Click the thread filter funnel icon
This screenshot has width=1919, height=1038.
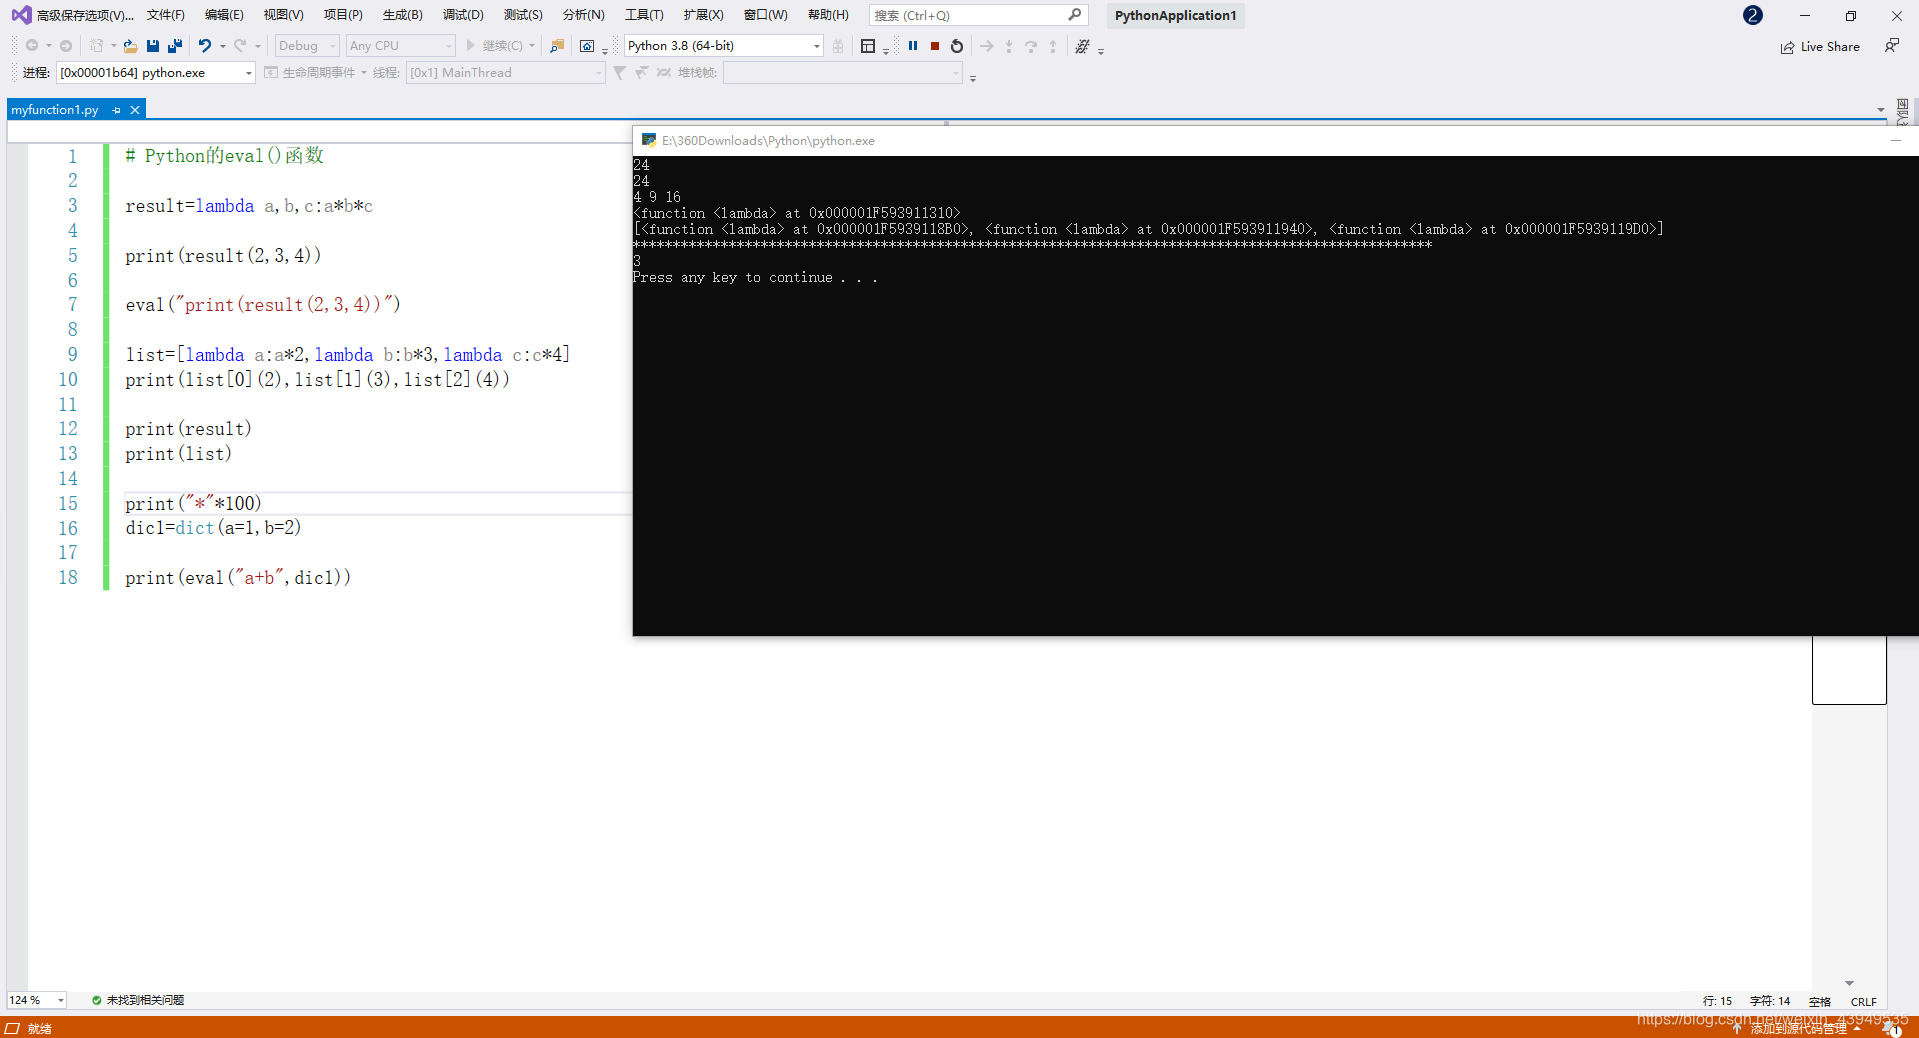click(x=619, y=72)
